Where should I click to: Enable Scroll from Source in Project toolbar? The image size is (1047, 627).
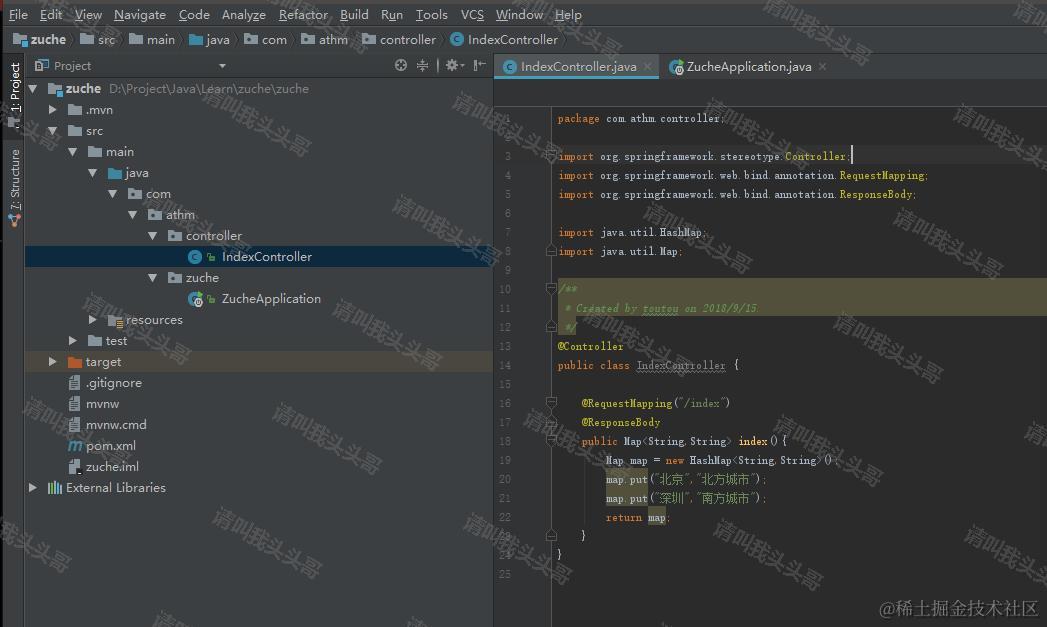pyautogui.click(x=400, y=65)
